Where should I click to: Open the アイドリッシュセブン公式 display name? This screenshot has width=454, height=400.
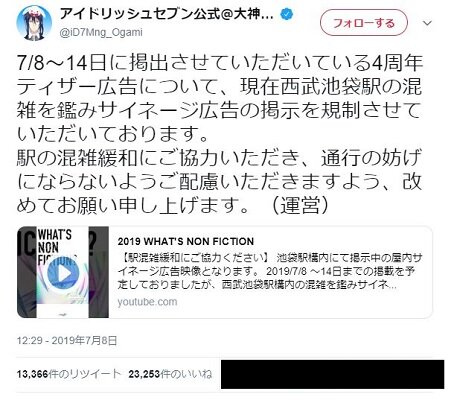pyautogui.click(x=167, y=14)
